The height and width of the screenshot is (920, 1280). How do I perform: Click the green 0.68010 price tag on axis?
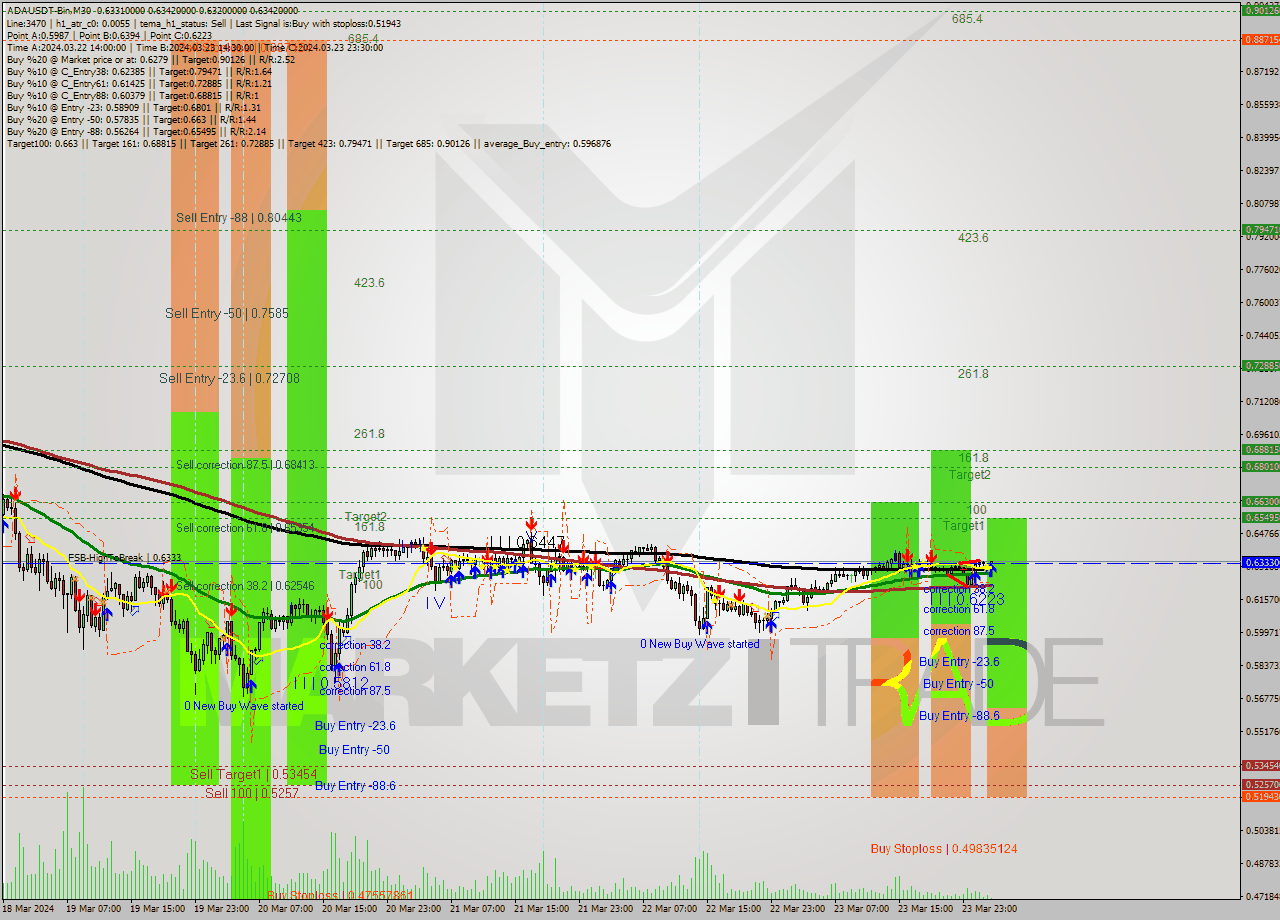click(1260, 466)
